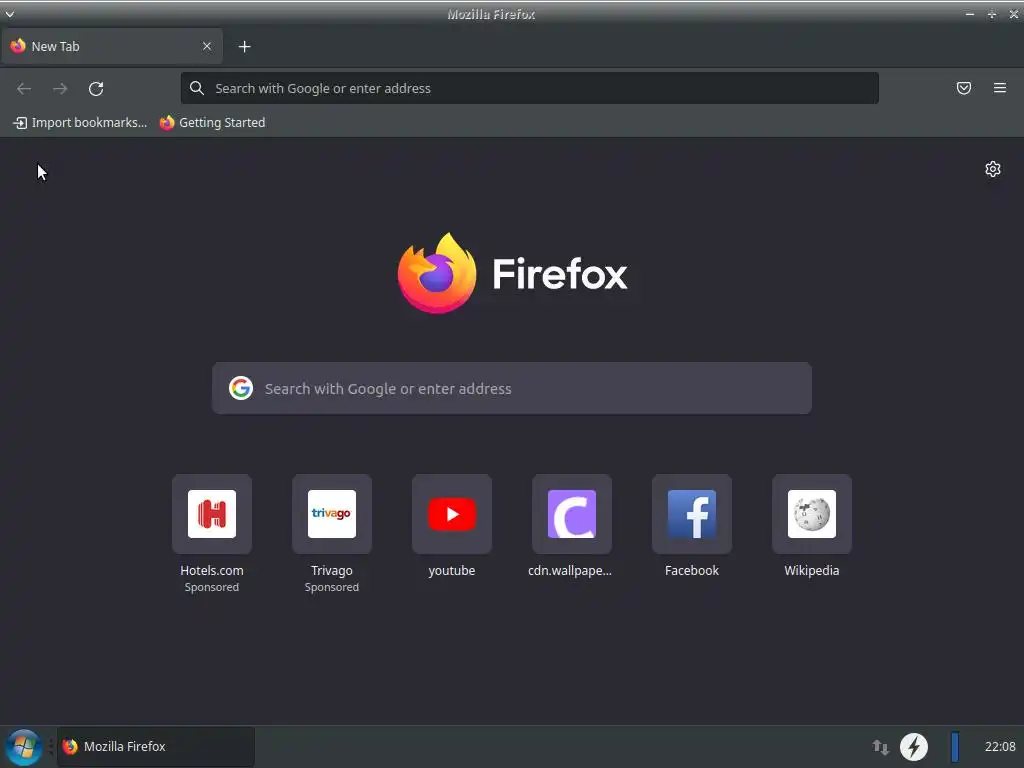
Task: Go forward using the forward arrow
Action: [x=60, y=88]
